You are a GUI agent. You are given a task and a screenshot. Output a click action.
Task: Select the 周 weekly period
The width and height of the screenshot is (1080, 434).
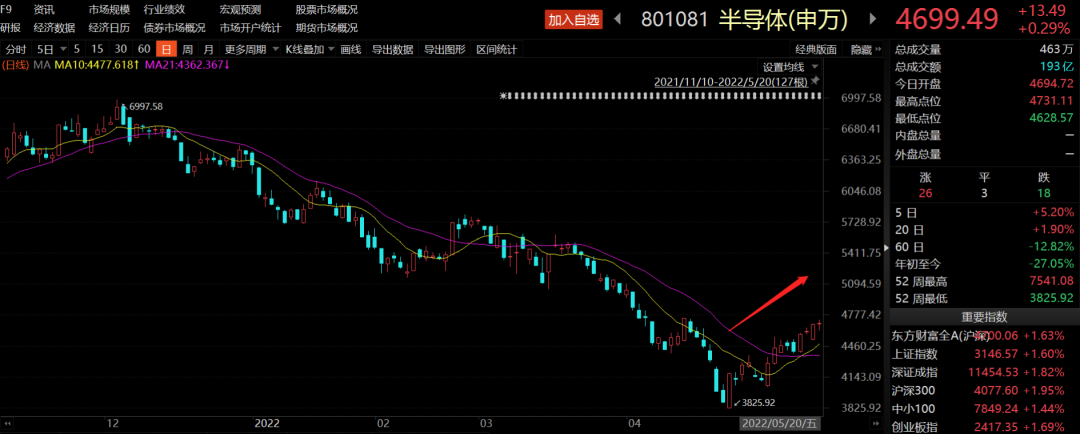[x=187, y=50]
